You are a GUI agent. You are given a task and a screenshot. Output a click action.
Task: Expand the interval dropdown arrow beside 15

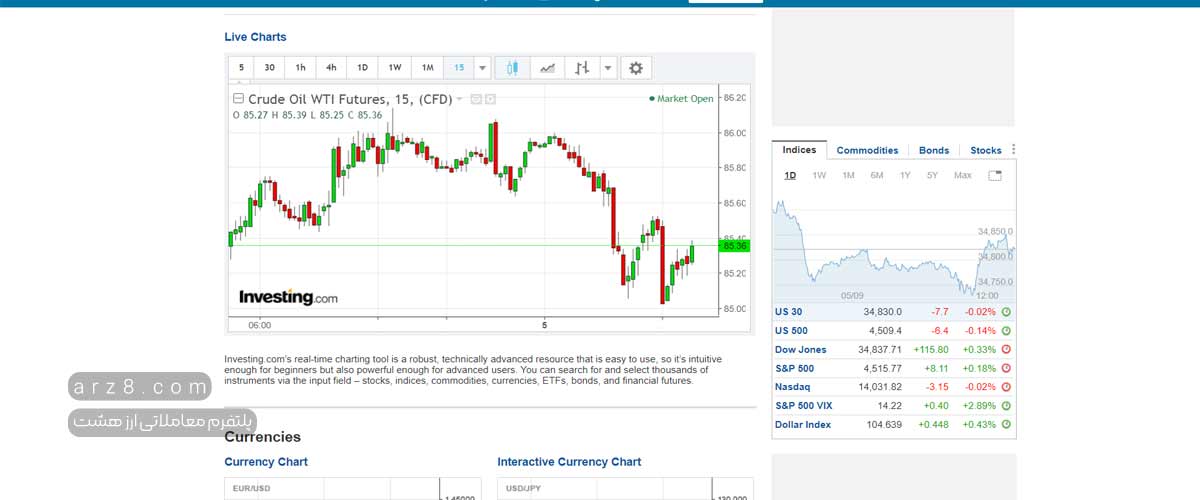[482, 68]
